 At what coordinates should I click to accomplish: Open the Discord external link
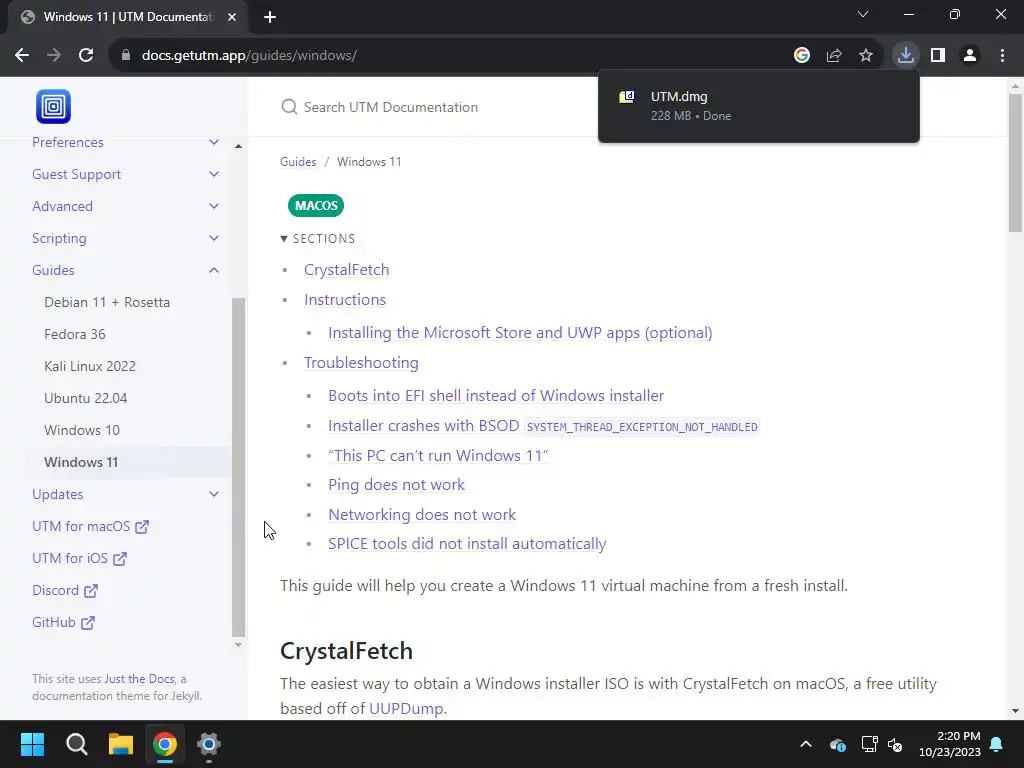pos(65,590)
